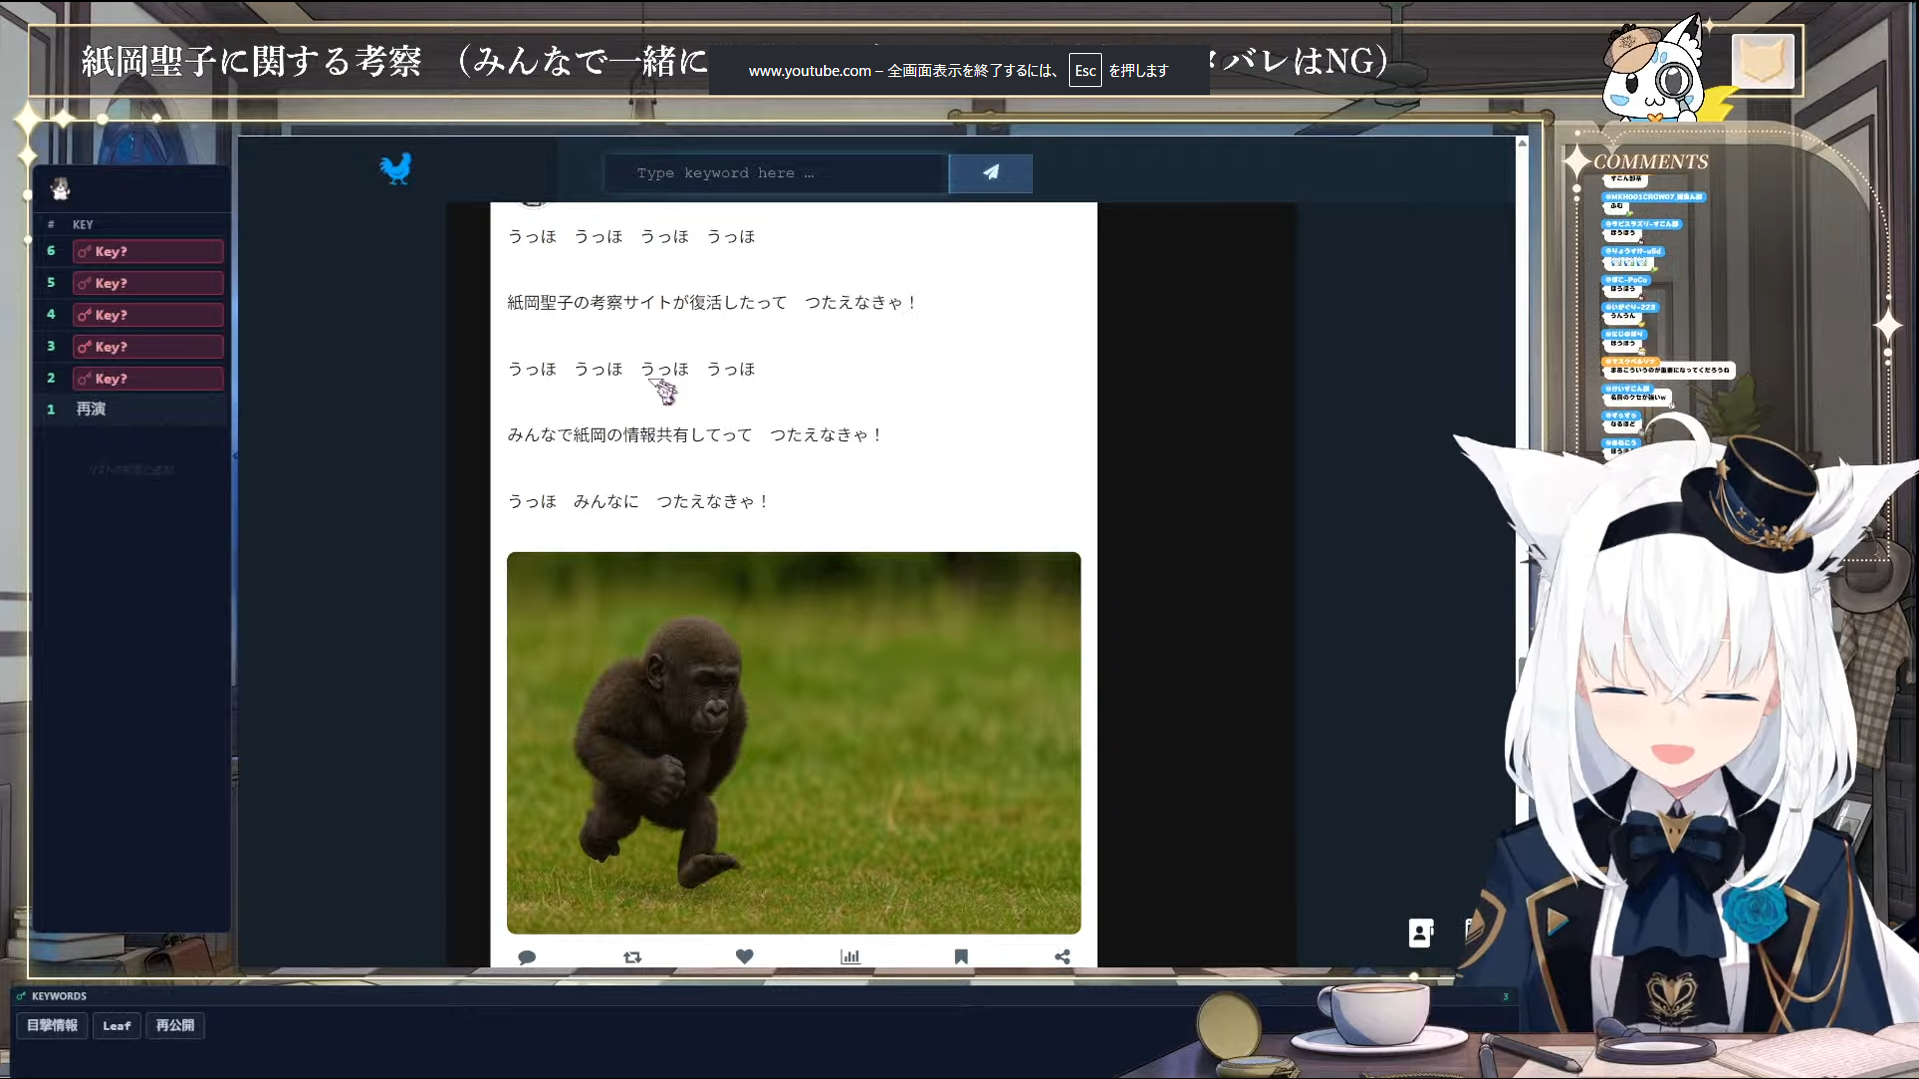Click the 目撃情報 keyword tag
This screenshot has width=1919, height=1079.
(52, 1025)
